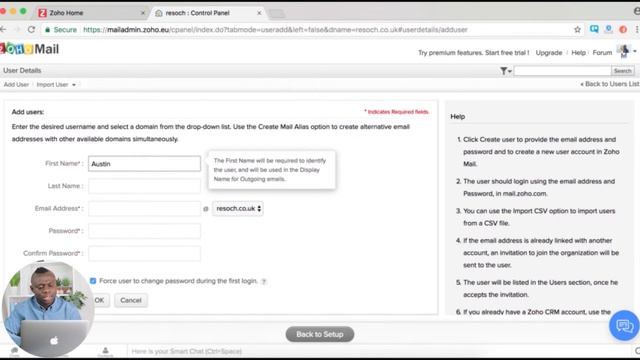640x360 pixels.
Task: Click the webcam video overlay thumbnail
Action: (48, 309)
